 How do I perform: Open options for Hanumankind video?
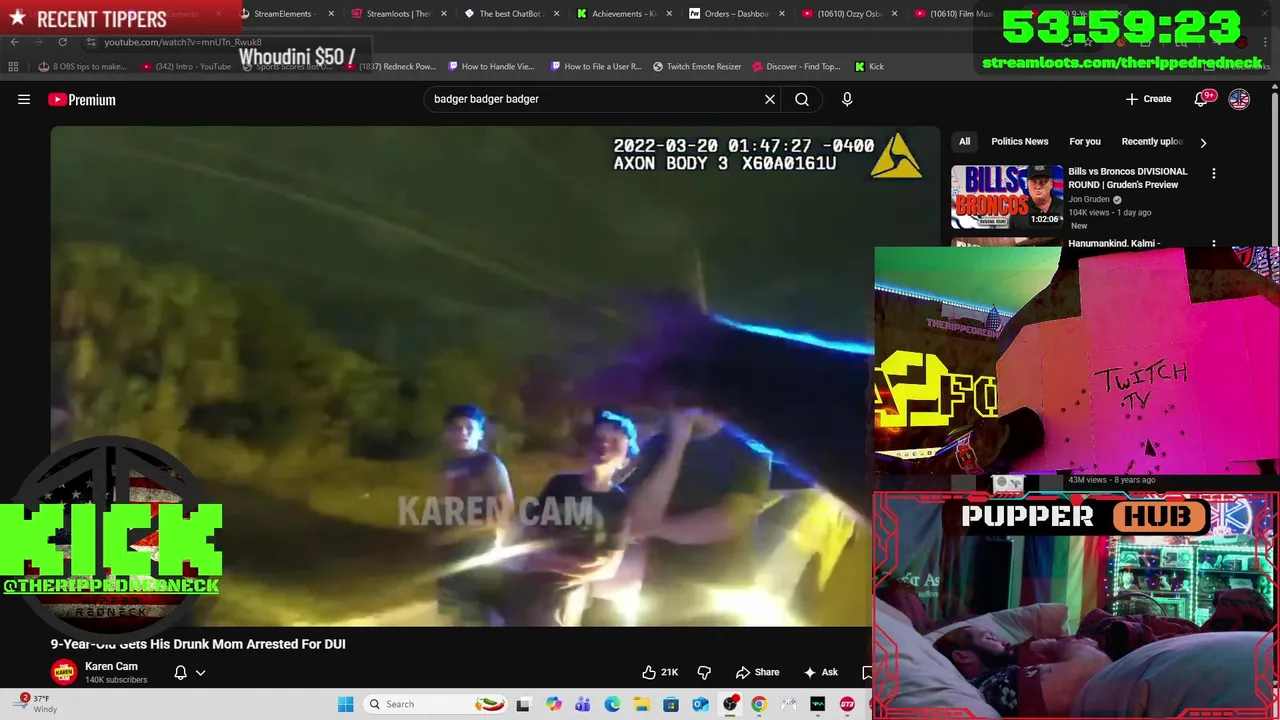(1214, 243)
